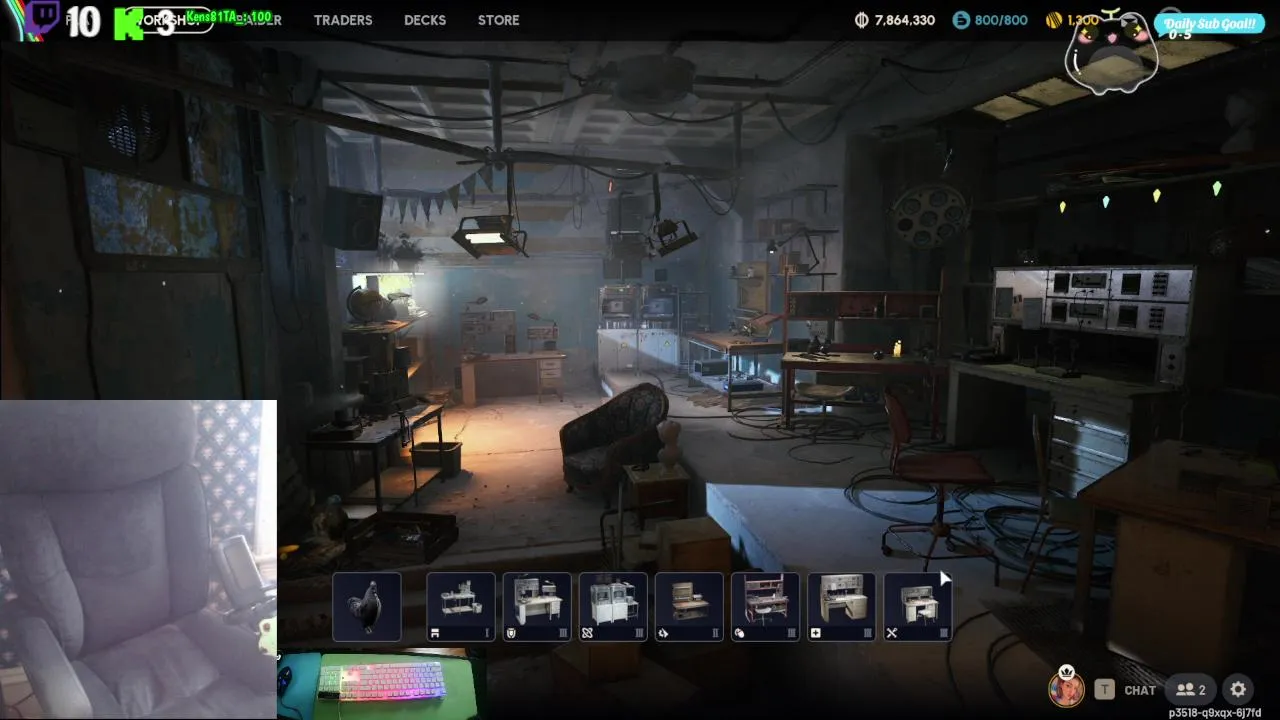Open the player profile avatar
This screenshot has width=1280, height=720.
1066,689
